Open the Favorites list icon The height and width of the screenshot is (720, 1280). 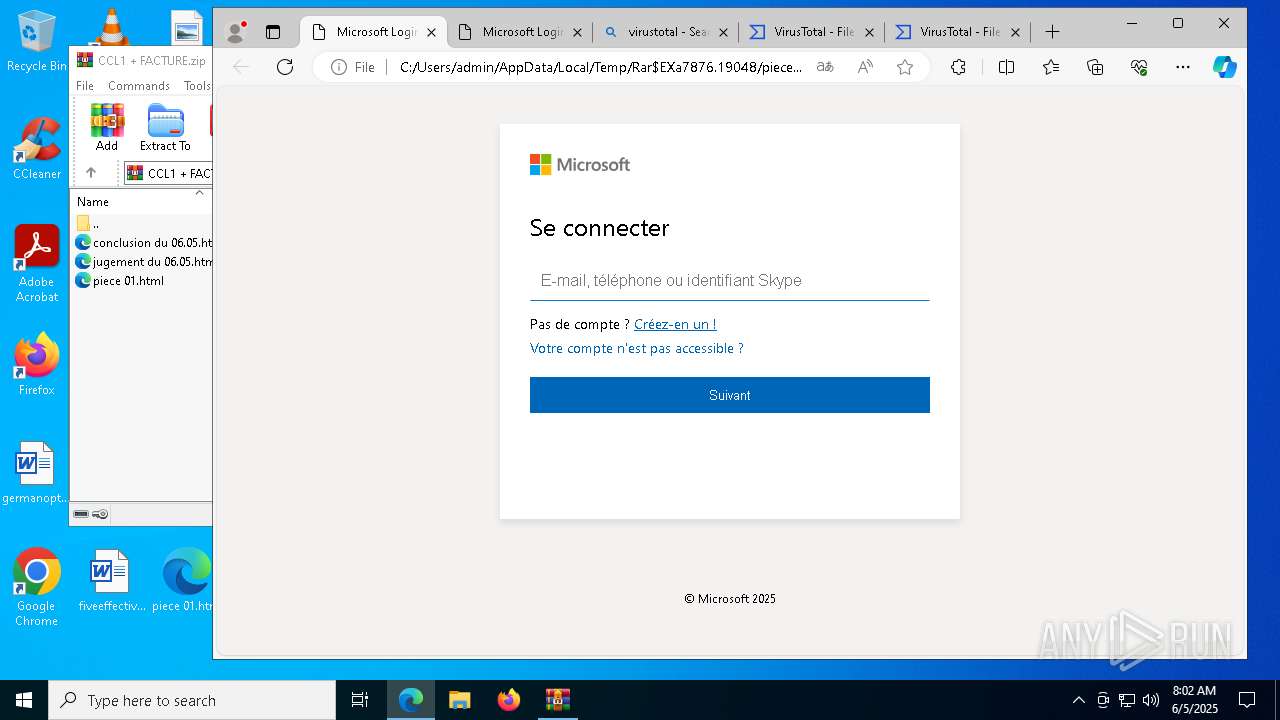(1051, 67)
